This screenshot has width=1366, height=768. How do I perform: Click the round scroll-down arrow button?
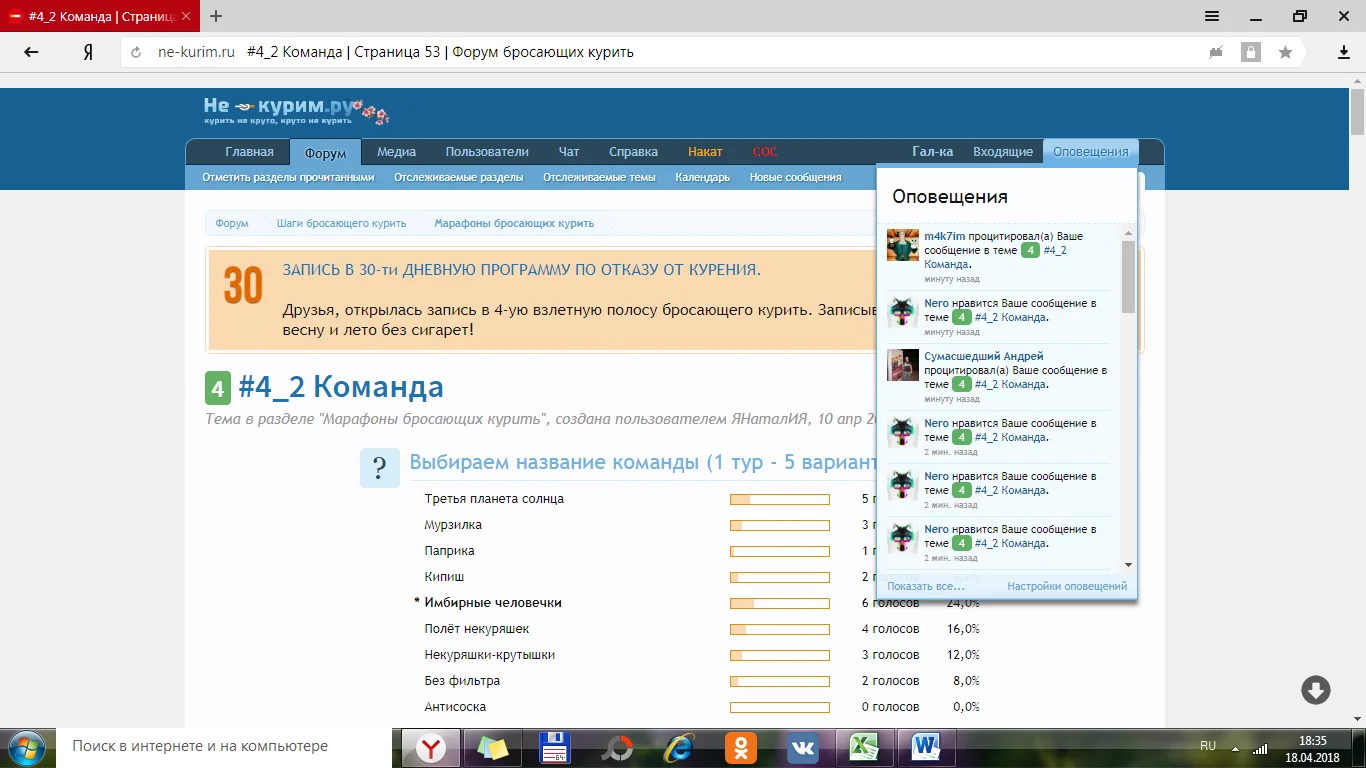click(x=1315, y=690)
